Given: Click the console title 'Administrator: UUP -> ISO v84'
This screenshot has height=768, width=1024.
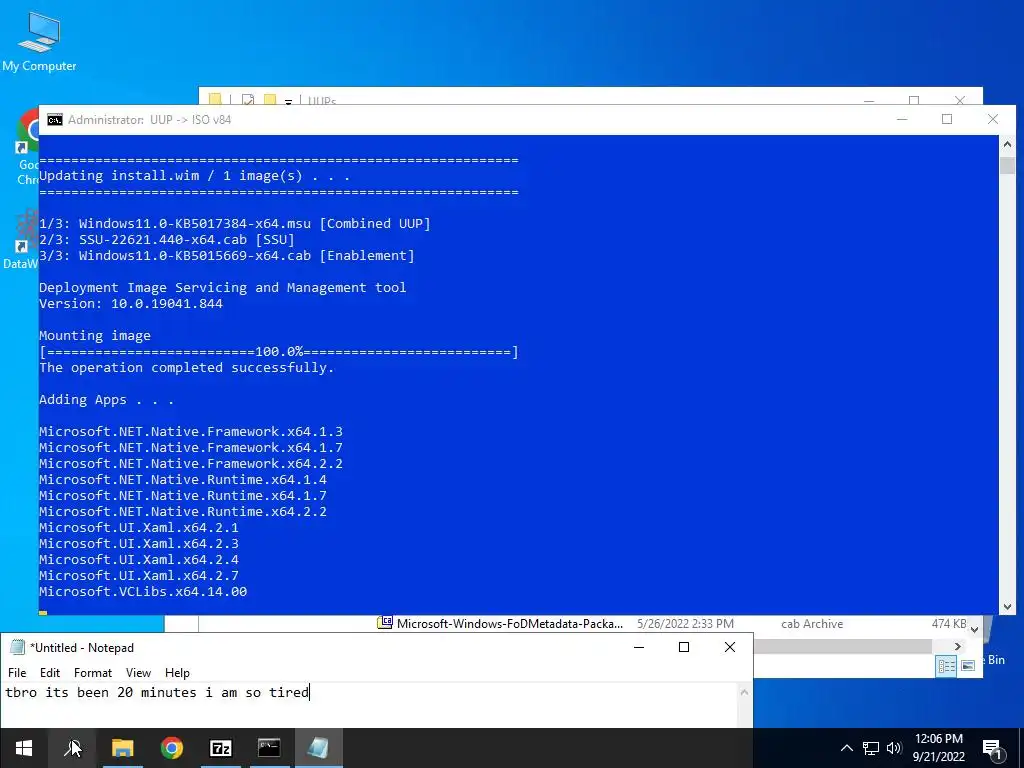Looking at the screenshot, I should click(x=150, y=120).
